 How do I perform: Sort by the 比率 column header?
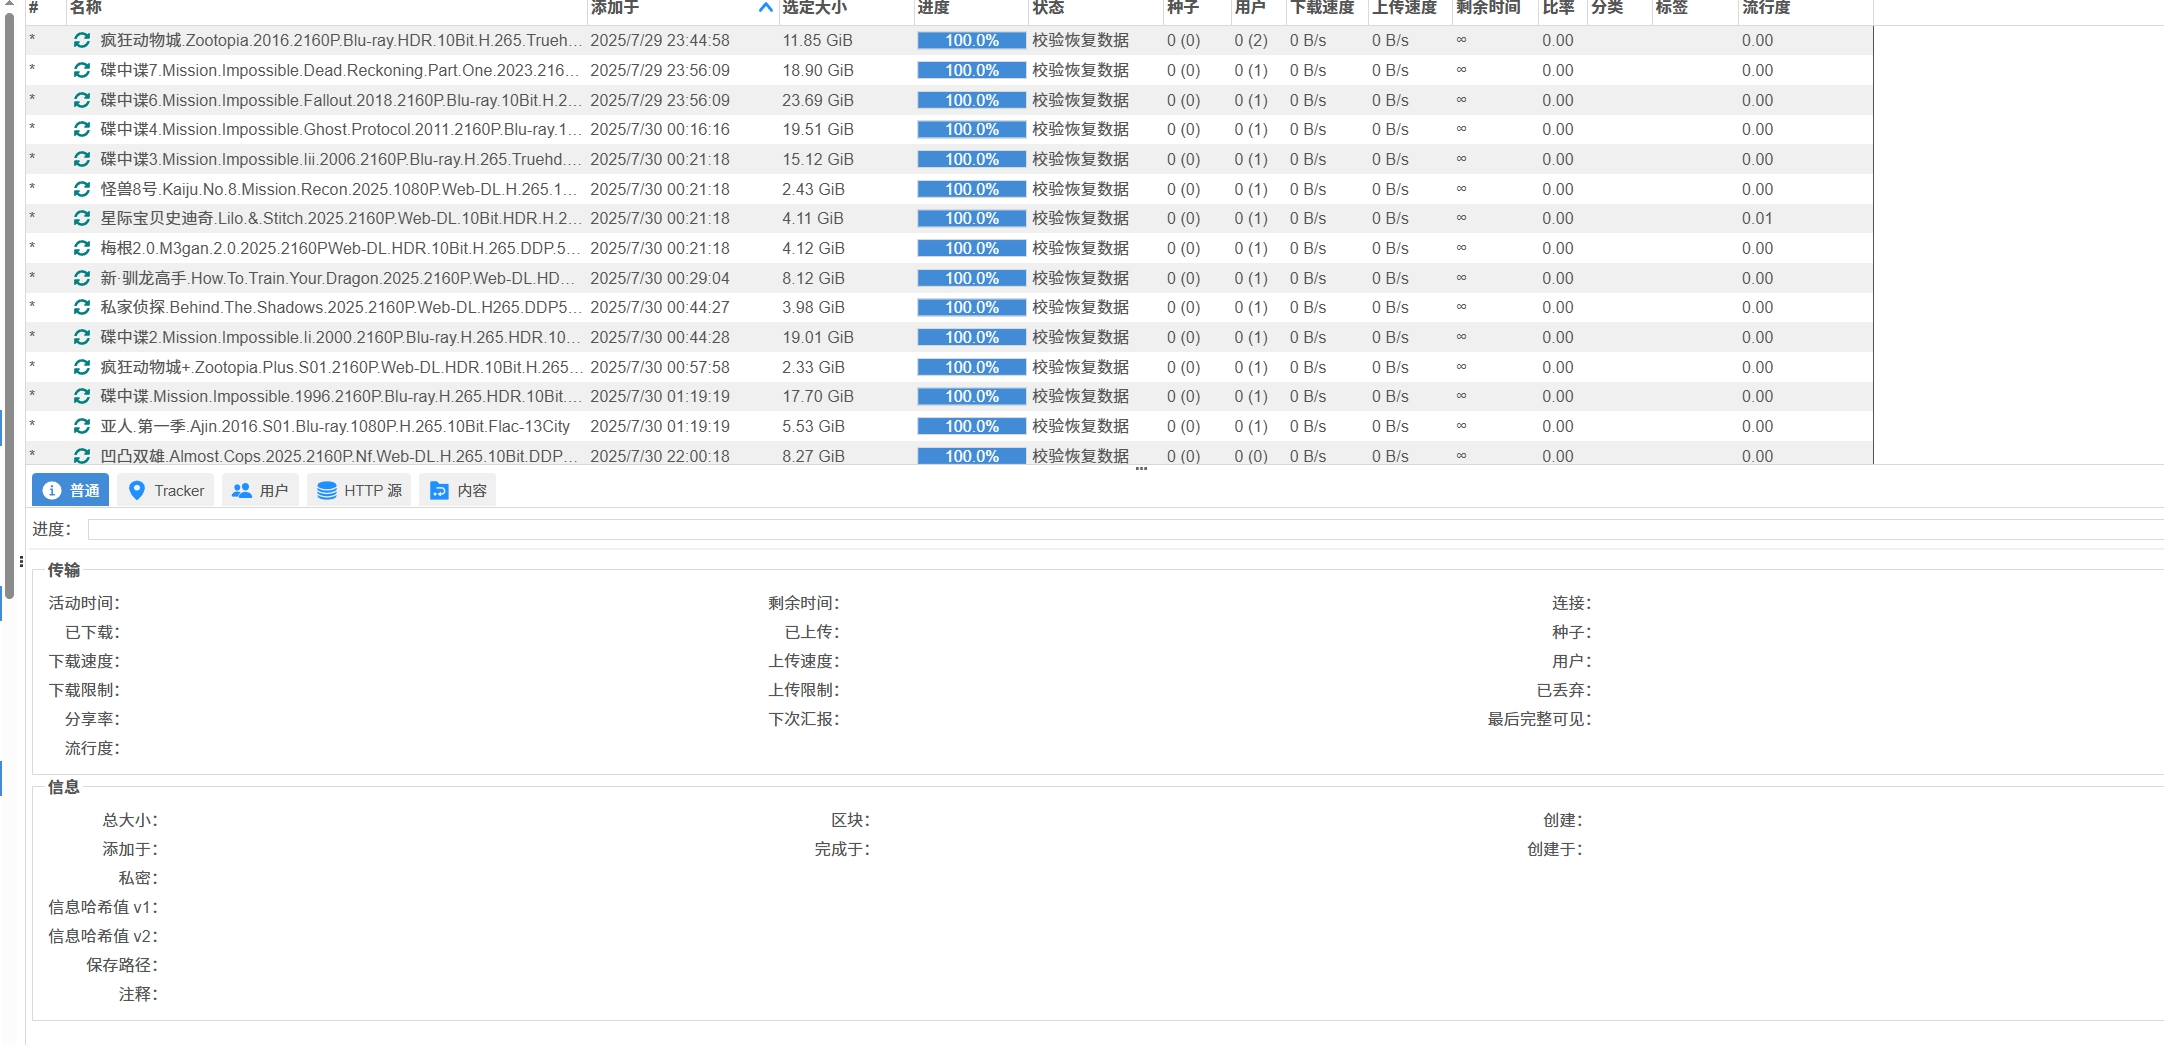point(1563,8)
